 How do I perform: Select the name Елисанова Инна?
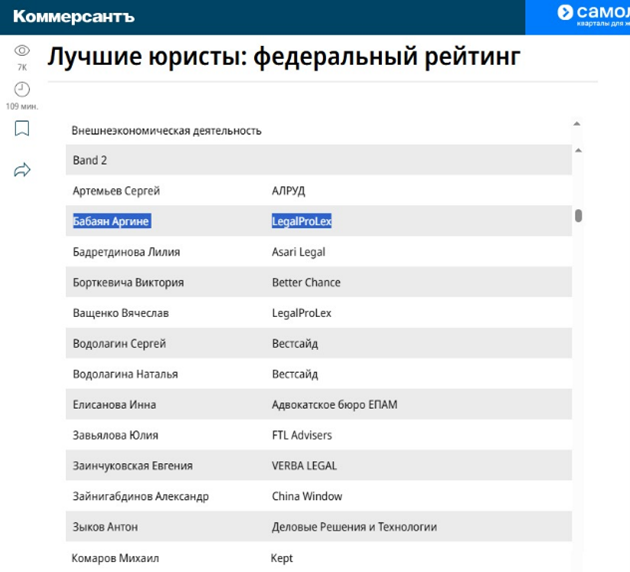(114, 404)
